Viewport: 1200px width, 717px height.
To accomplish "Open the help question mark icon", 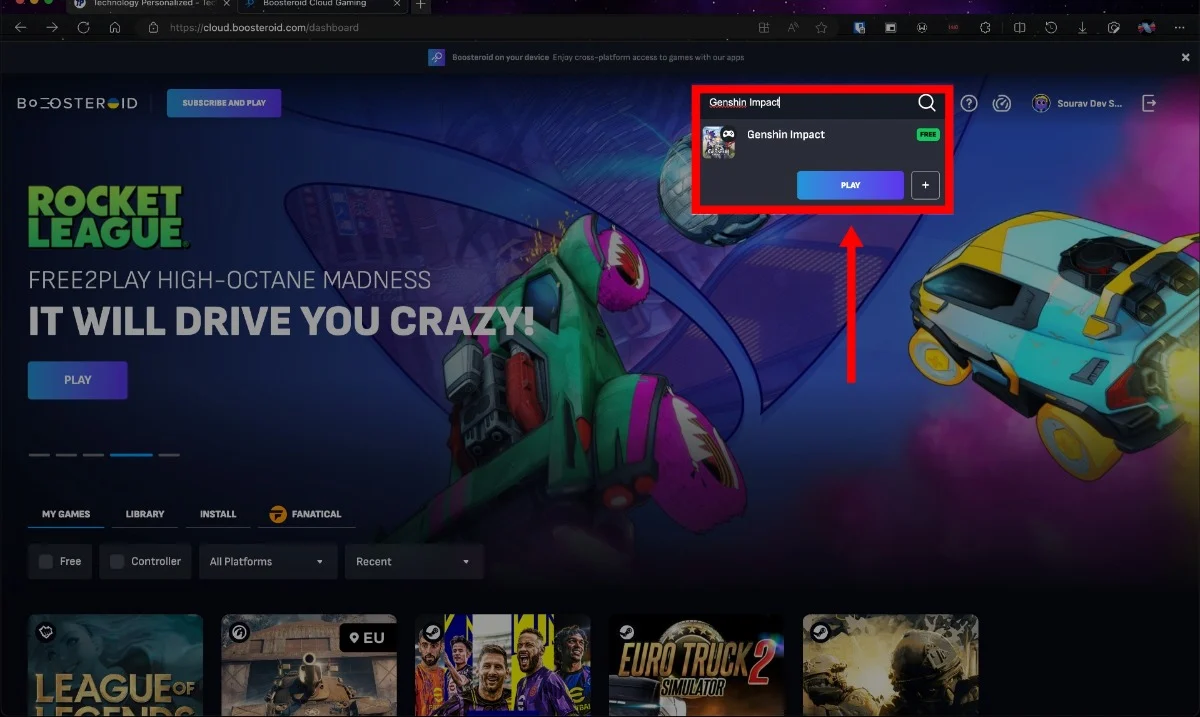I will [969, 103].
